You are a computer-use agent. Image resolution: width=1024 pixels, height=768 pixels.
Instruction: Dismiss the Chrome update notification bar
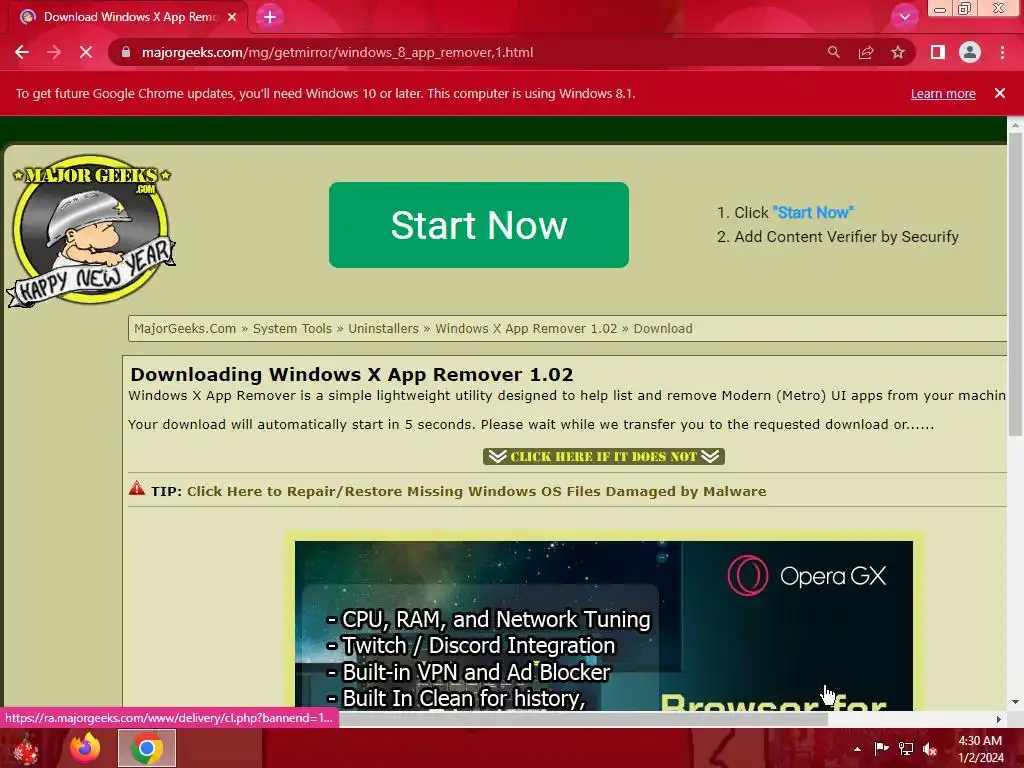1000,93
